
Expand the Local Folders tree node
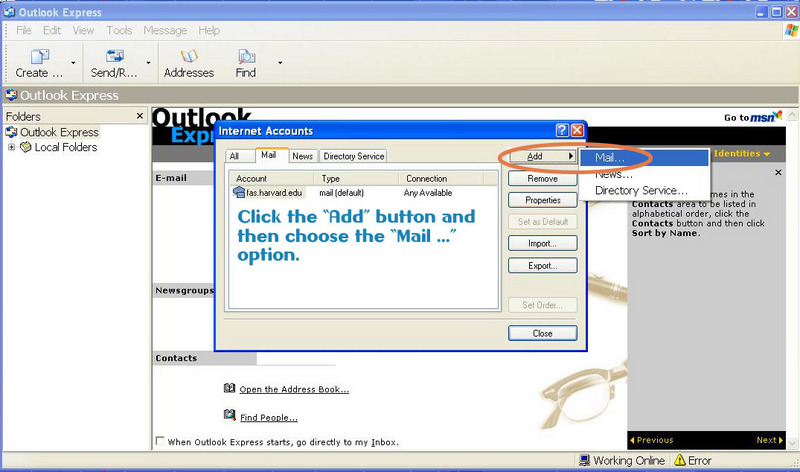pyautogui.click(x=12, y=147)
